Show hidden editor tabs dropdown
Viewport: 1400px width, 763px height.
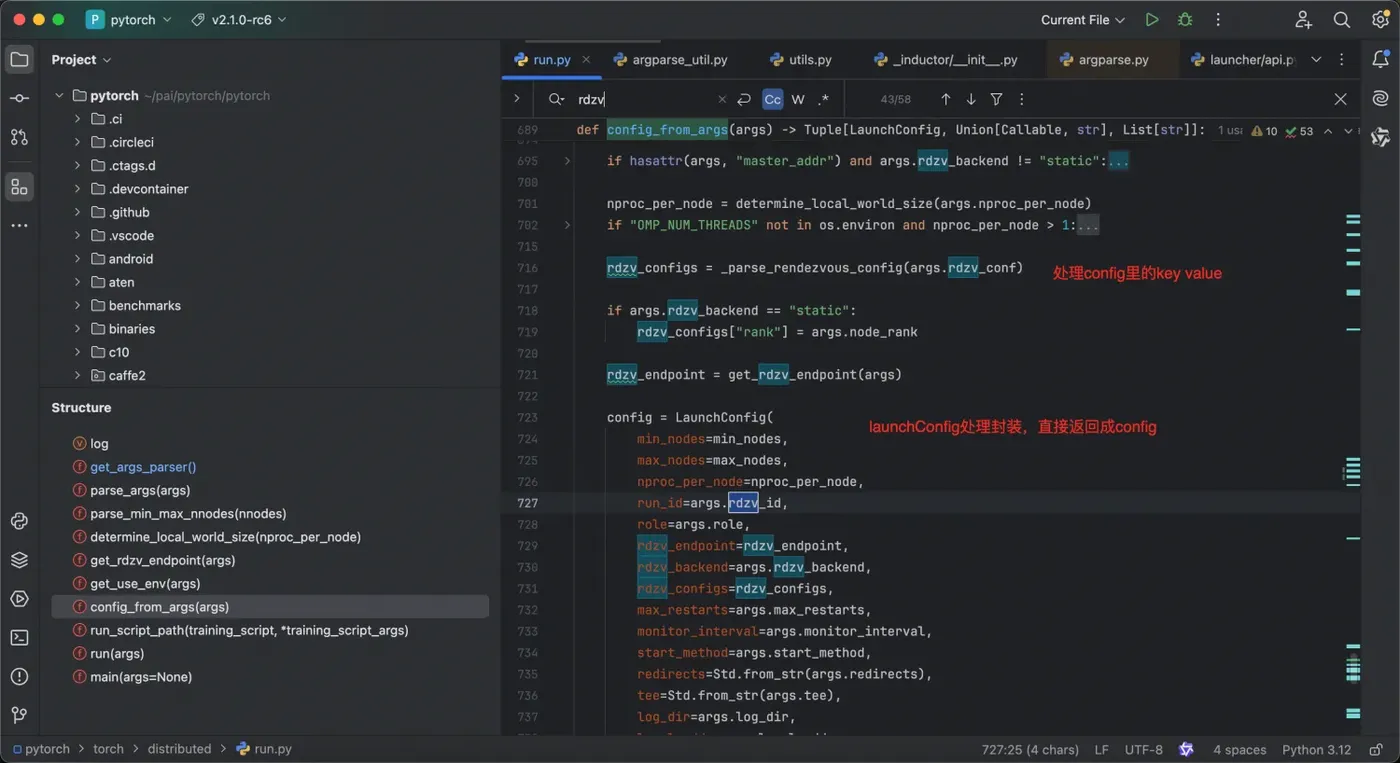point(1316,60)
